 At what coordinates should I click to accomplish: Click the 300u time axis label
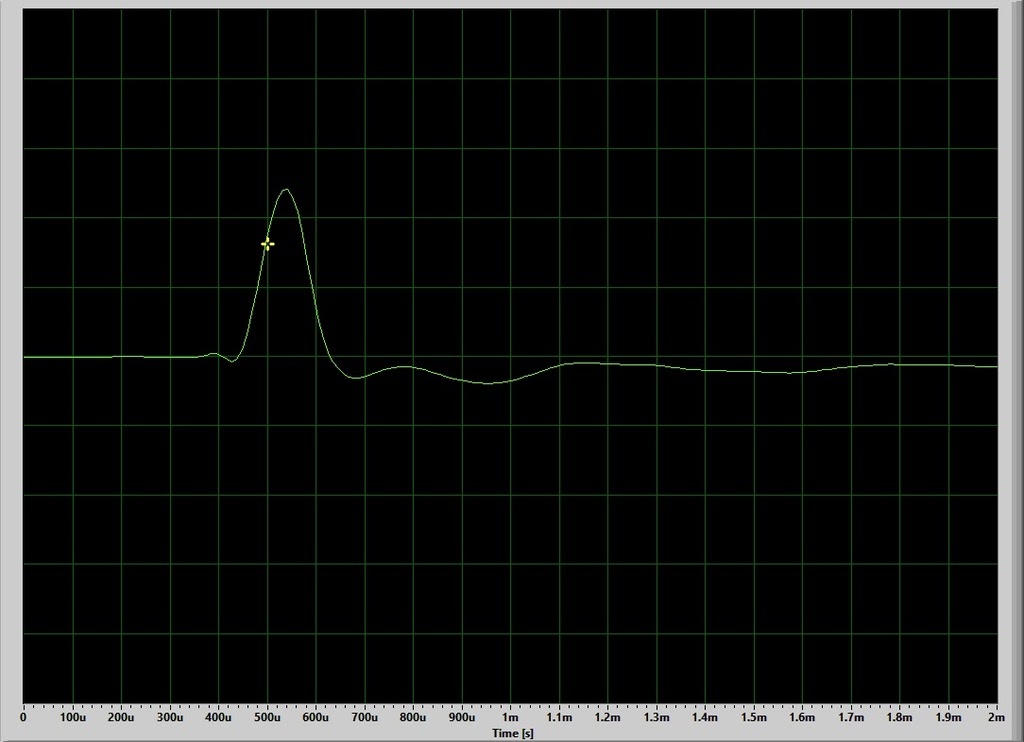[x=170, y=717]
